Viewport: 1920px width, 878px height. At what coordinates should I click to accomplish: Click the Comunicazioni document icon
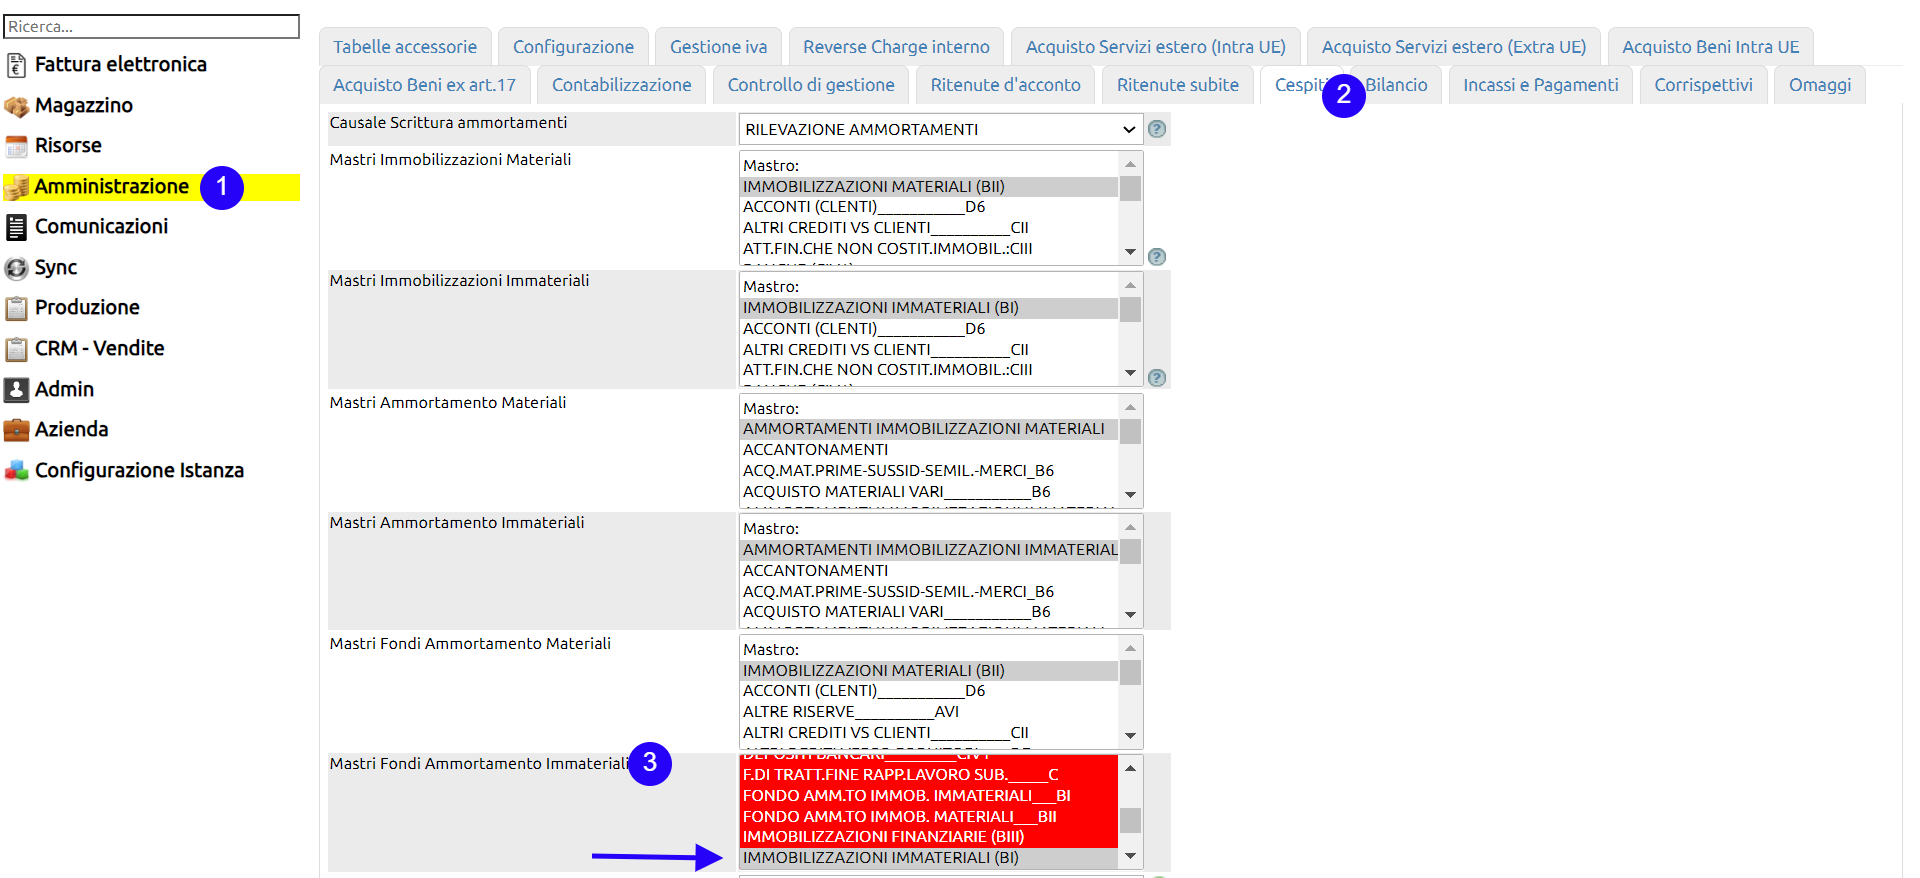point(16,227)
